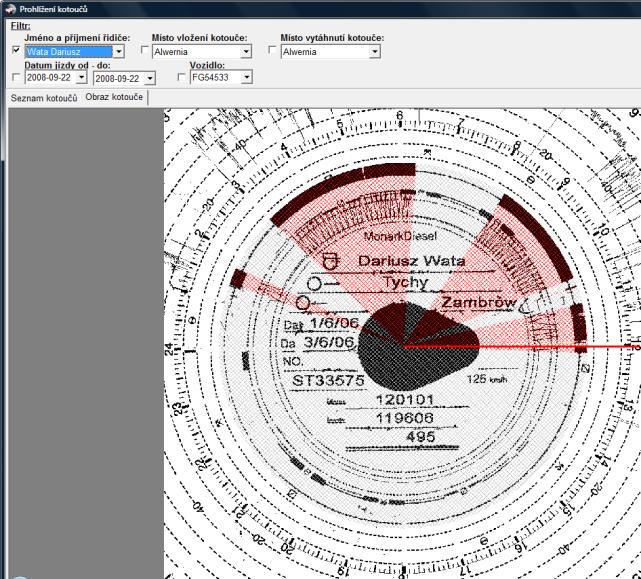Expand the vehicle FG54533 dropdown
The width and height of the screenshot is (641, 579).
click(247, 77)
